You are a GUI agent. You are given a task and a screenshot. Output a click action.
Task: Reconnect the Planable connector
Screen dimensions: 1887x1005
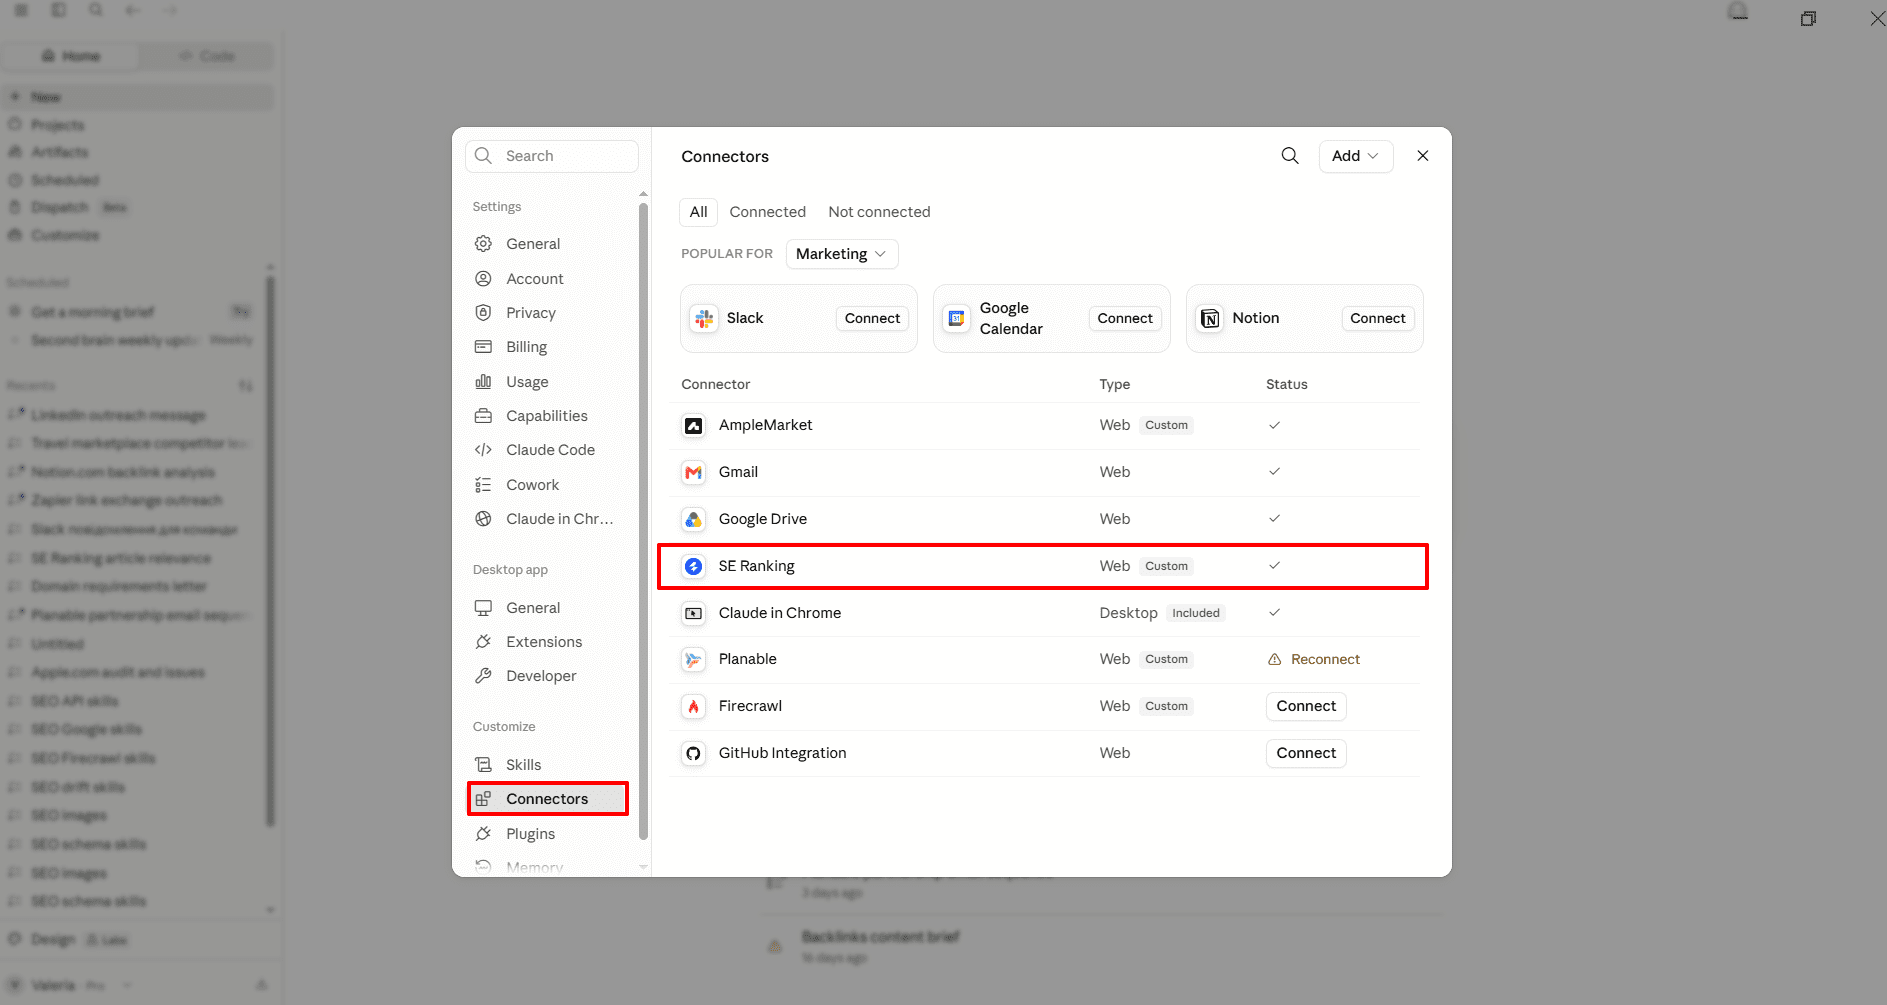(x=1325, y=659)
